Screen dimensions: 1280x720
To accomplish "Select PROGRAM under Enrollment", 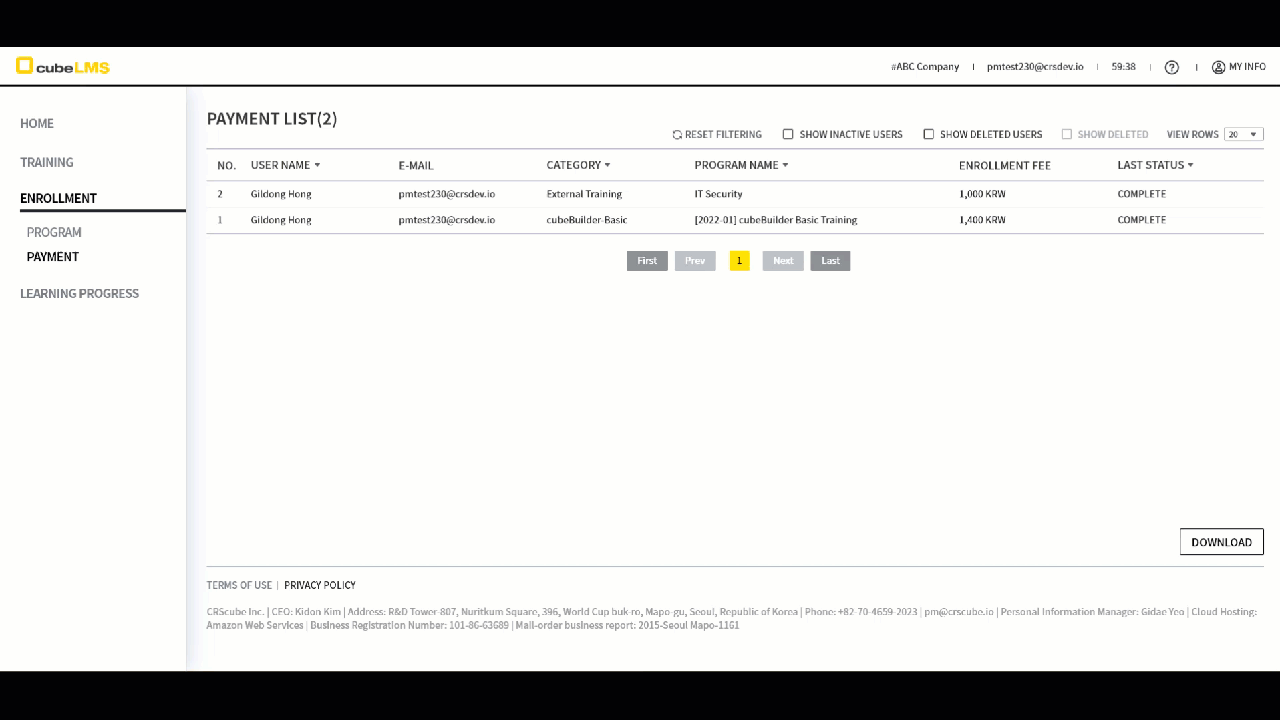I will (x=54, y=232).
